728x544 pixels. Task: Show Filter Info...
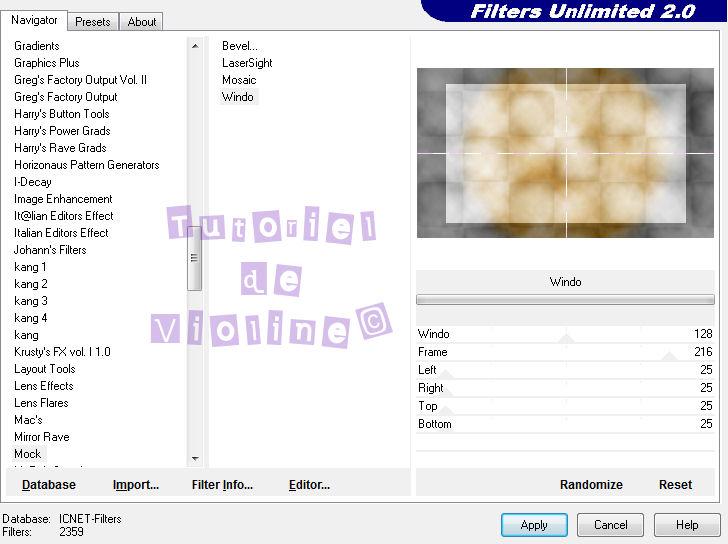click(x=222, y=485)
